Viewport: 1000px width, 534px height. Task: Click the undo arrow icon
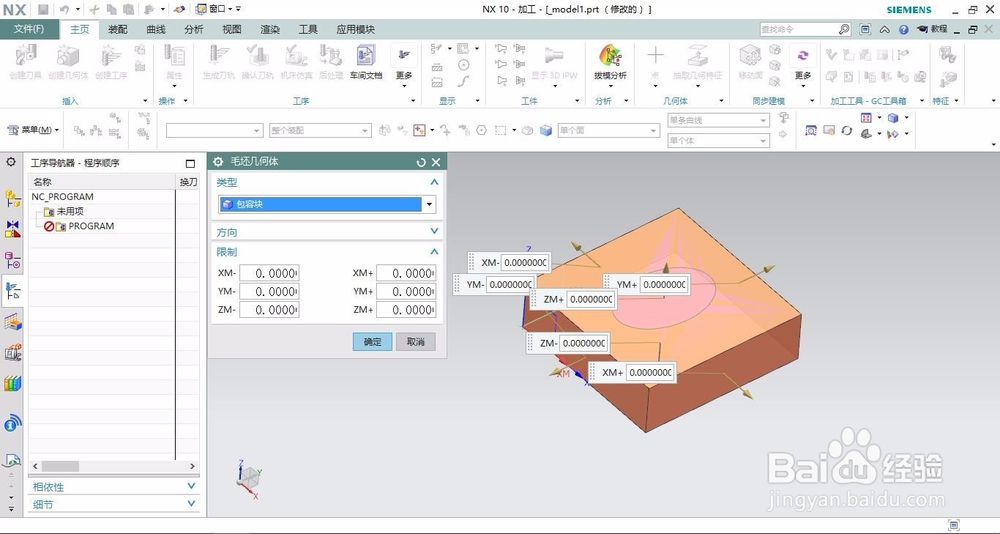coord(64,10)
